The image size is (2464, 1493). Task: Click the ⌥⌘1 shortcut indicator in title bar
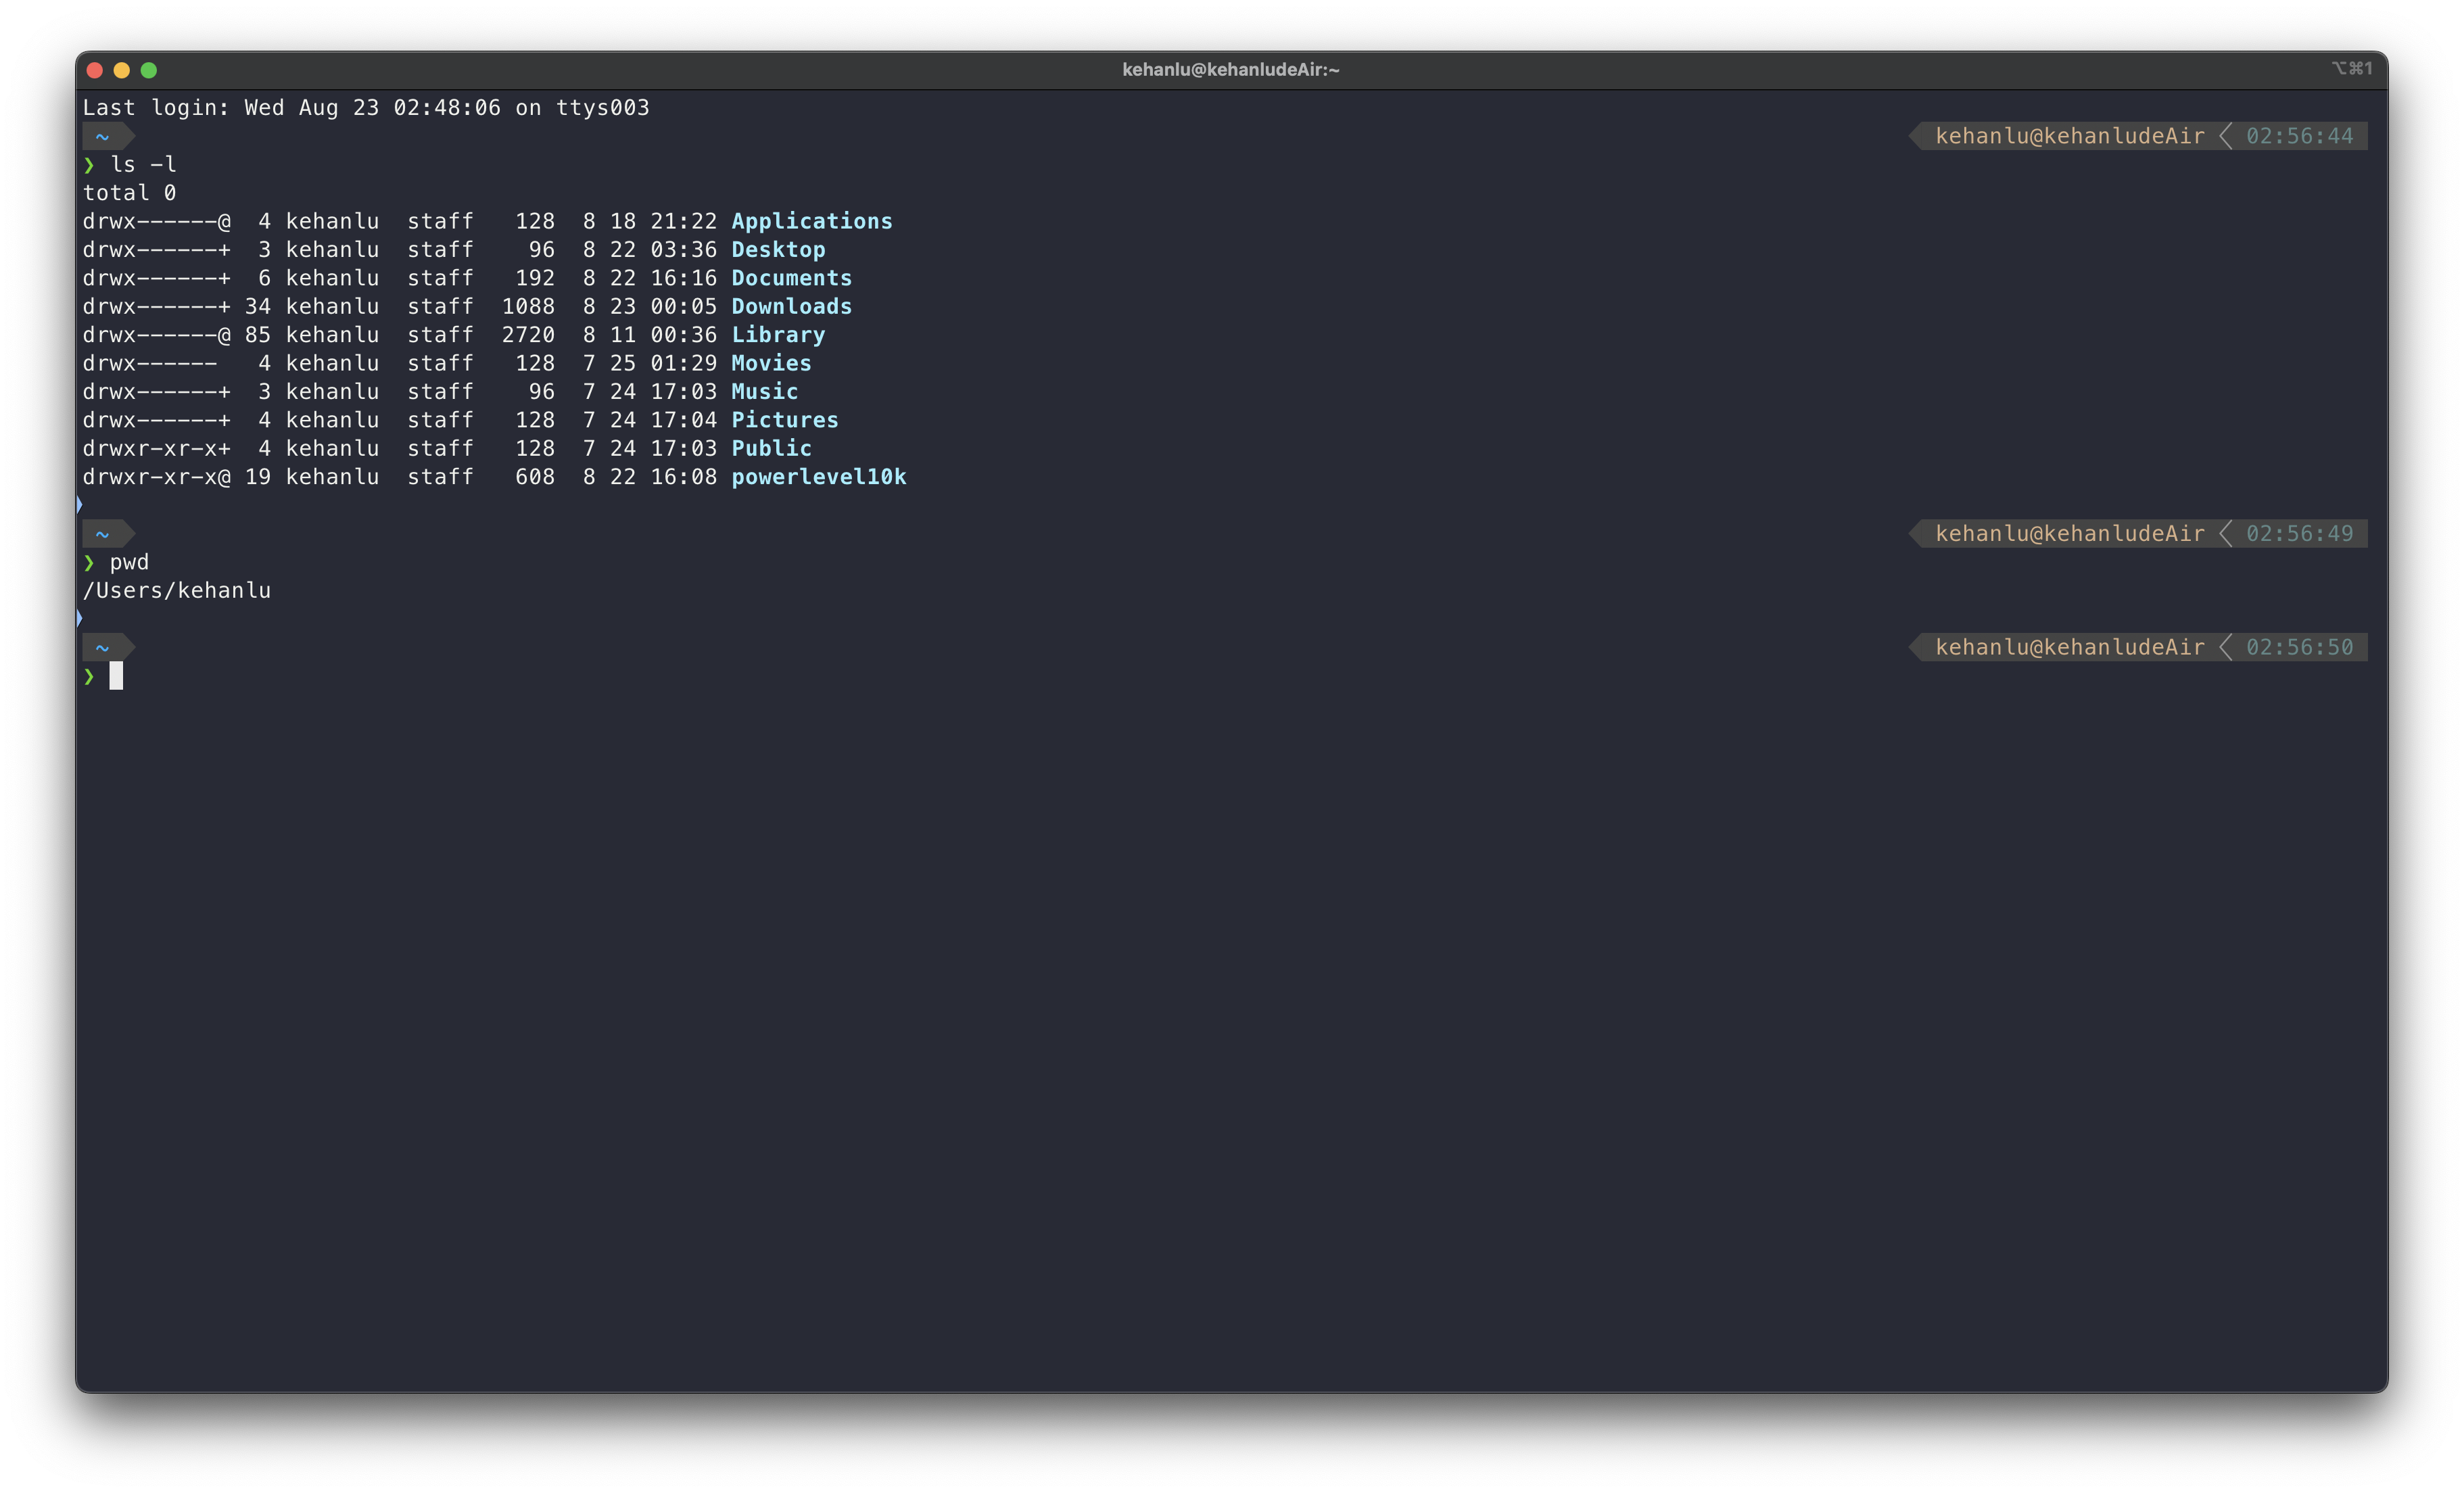pyautogui.click(x=2351, y=68)
